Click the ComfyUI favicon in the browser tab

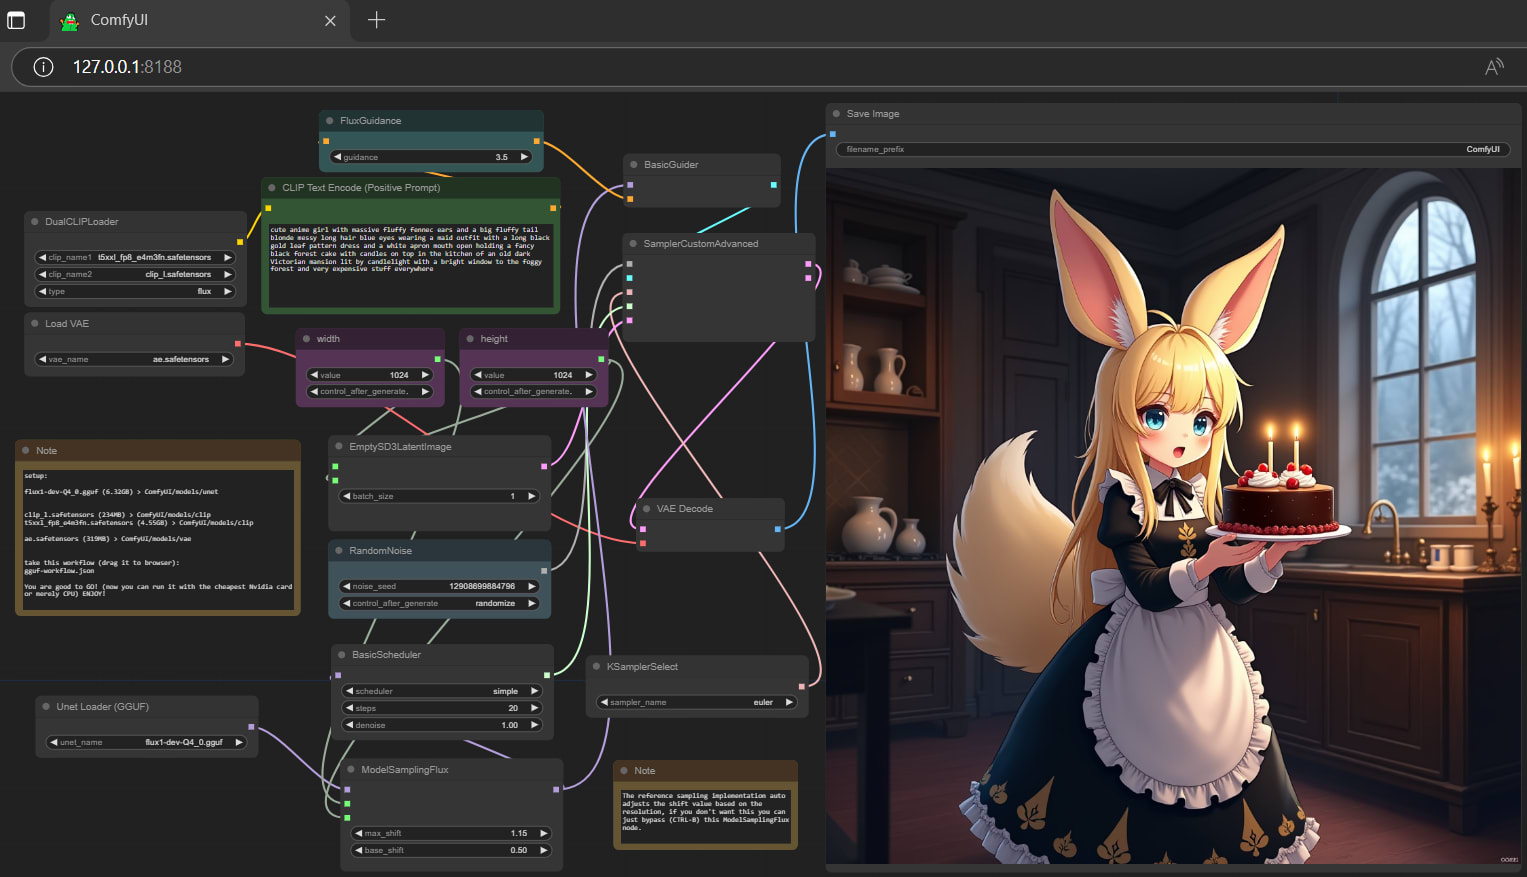click(69, 20)
